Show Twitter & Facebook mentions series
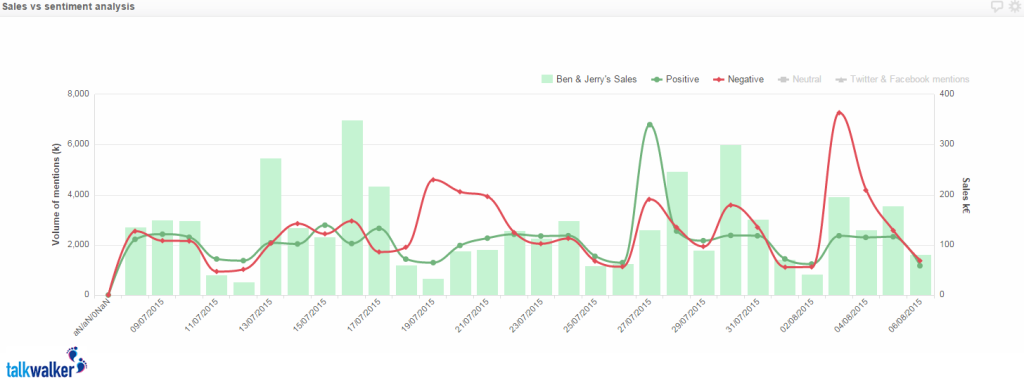Screen dimensions: 1024x383 pos(902,79)
